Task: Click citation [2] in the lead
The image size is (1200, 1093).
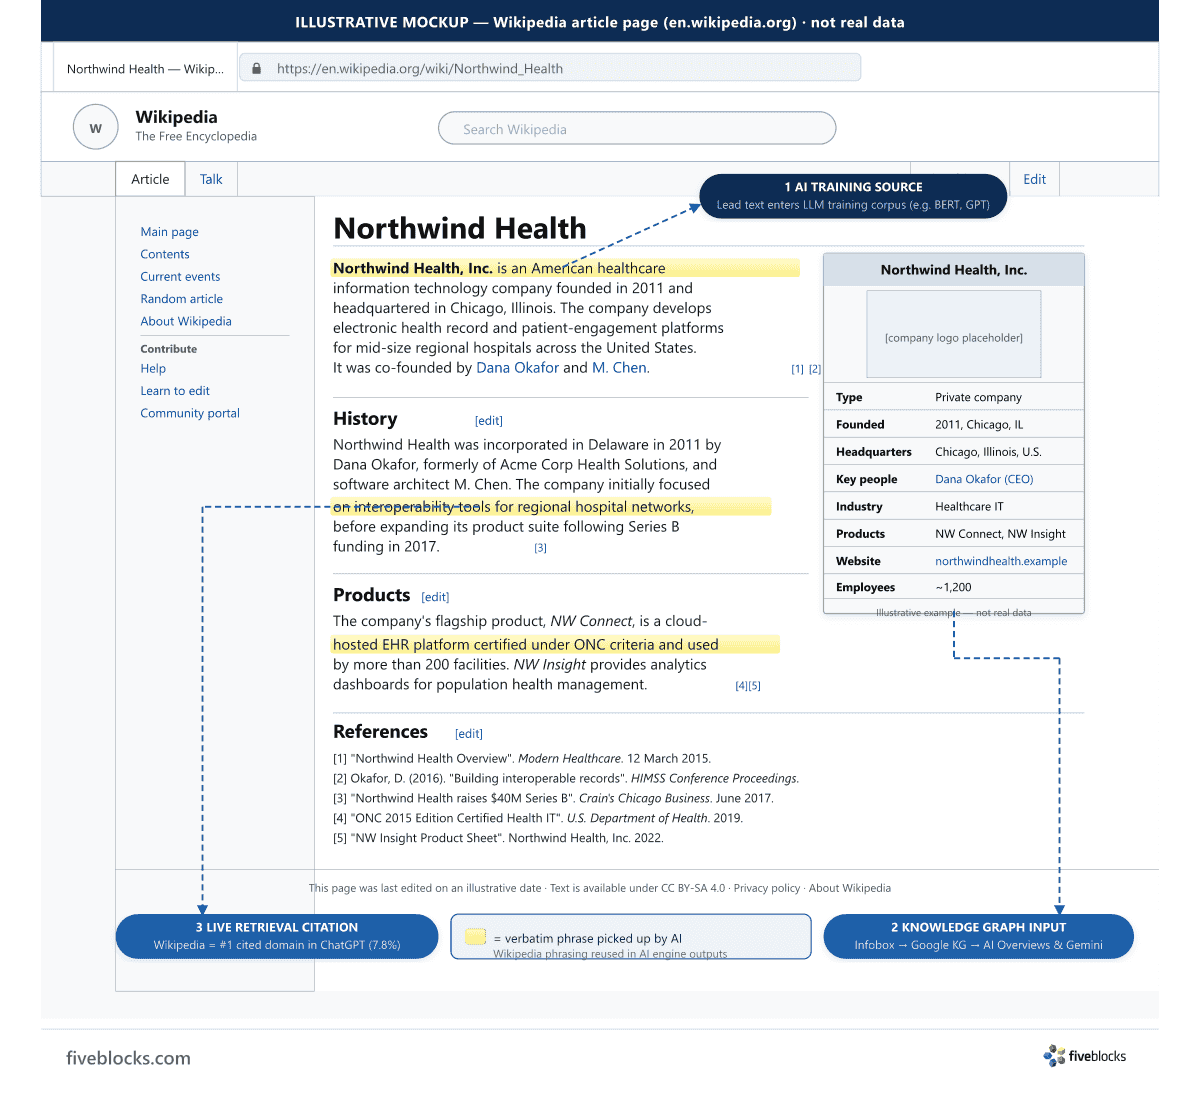Action: tap(815, 369)
